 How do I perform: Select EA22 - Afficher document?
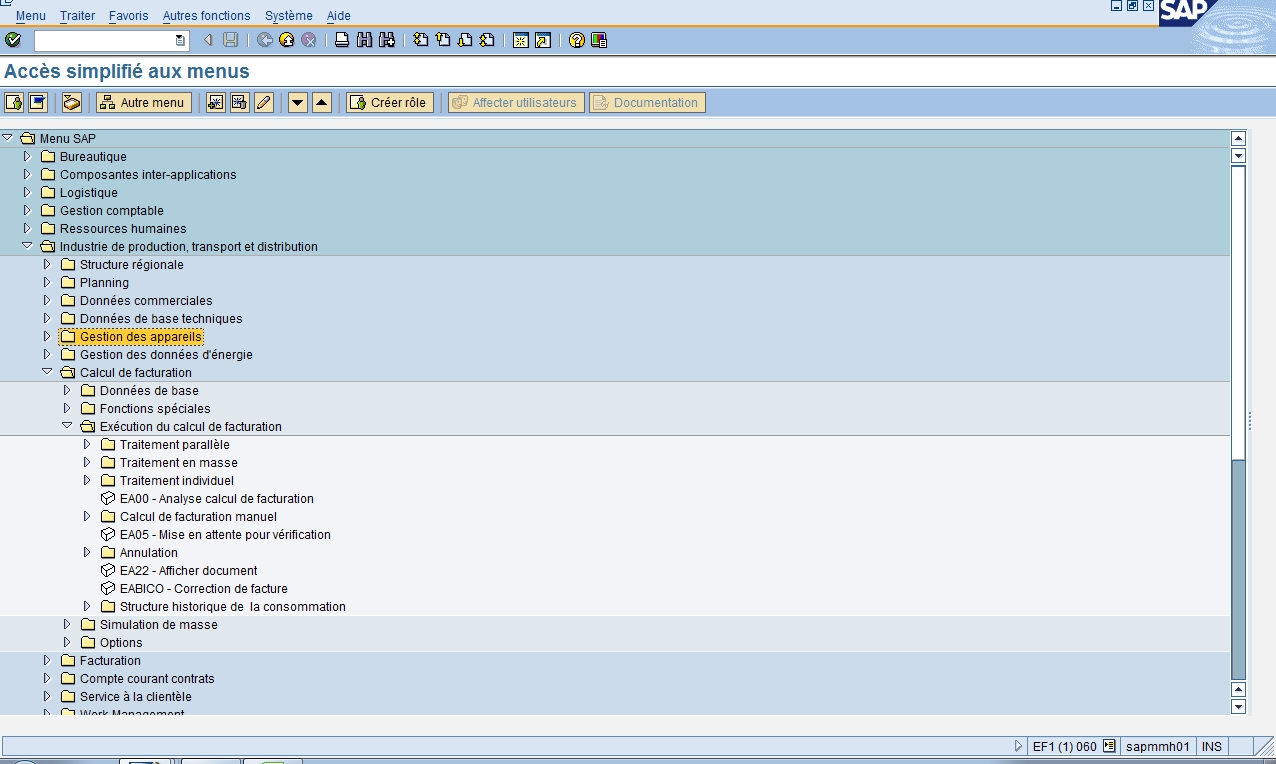coord(188,570)
